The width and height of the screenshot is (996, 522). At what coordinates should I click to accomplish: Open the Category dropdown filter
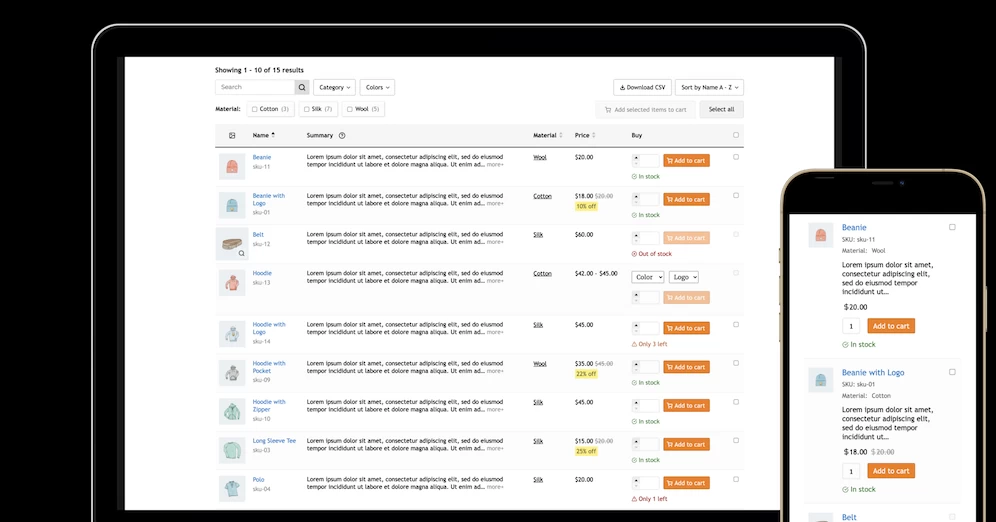point(334,88)
